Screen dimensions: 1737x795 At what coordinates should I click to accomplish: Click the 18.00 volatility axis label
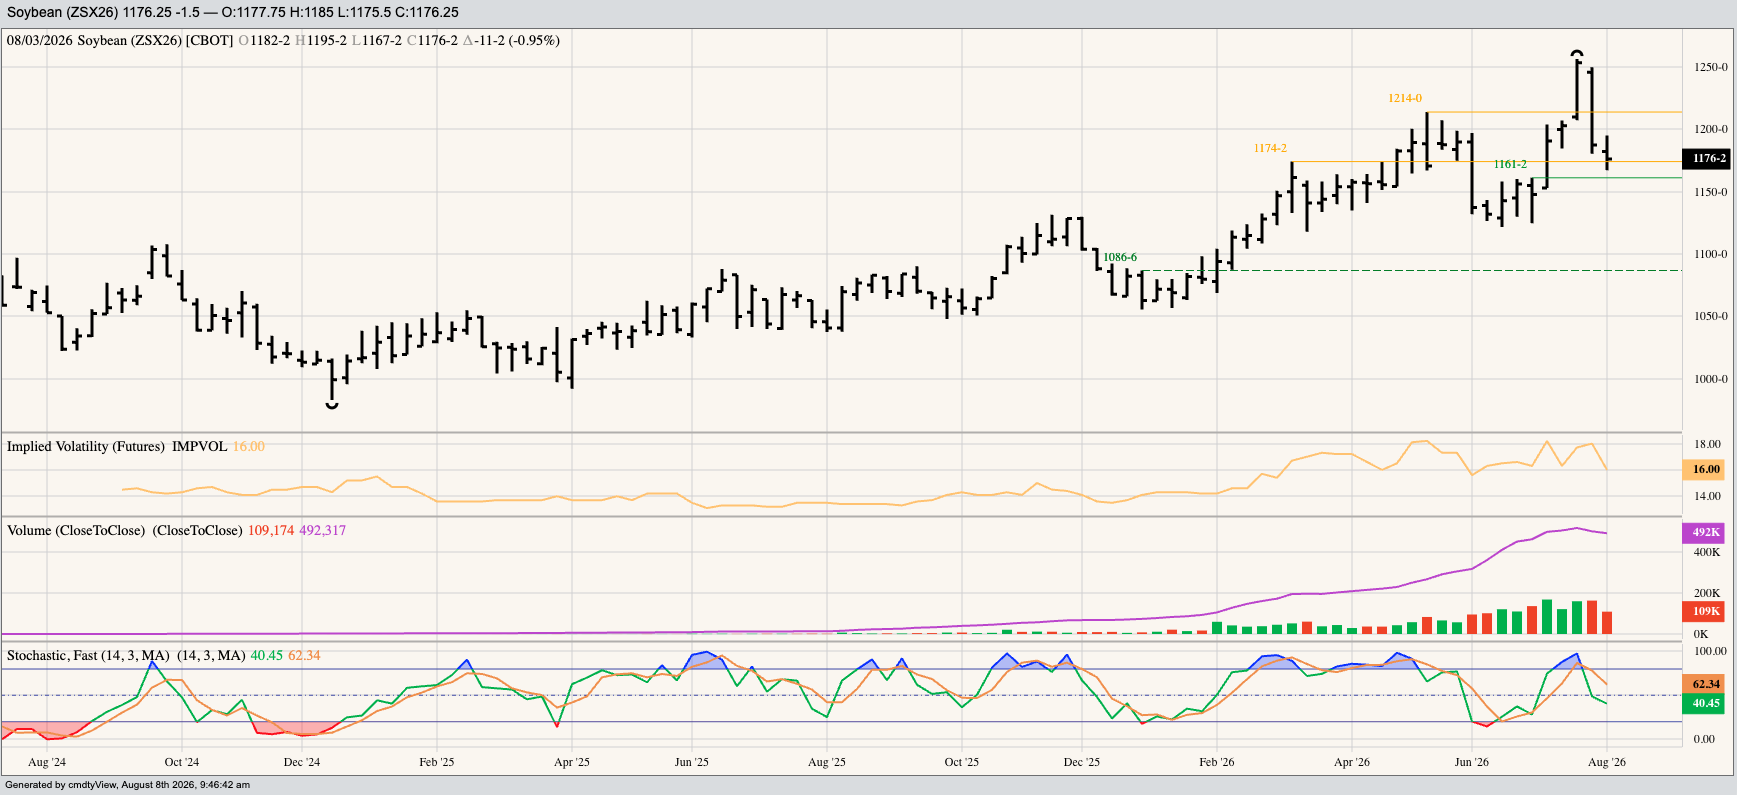pyautogui.click(x=1707, y=444)
